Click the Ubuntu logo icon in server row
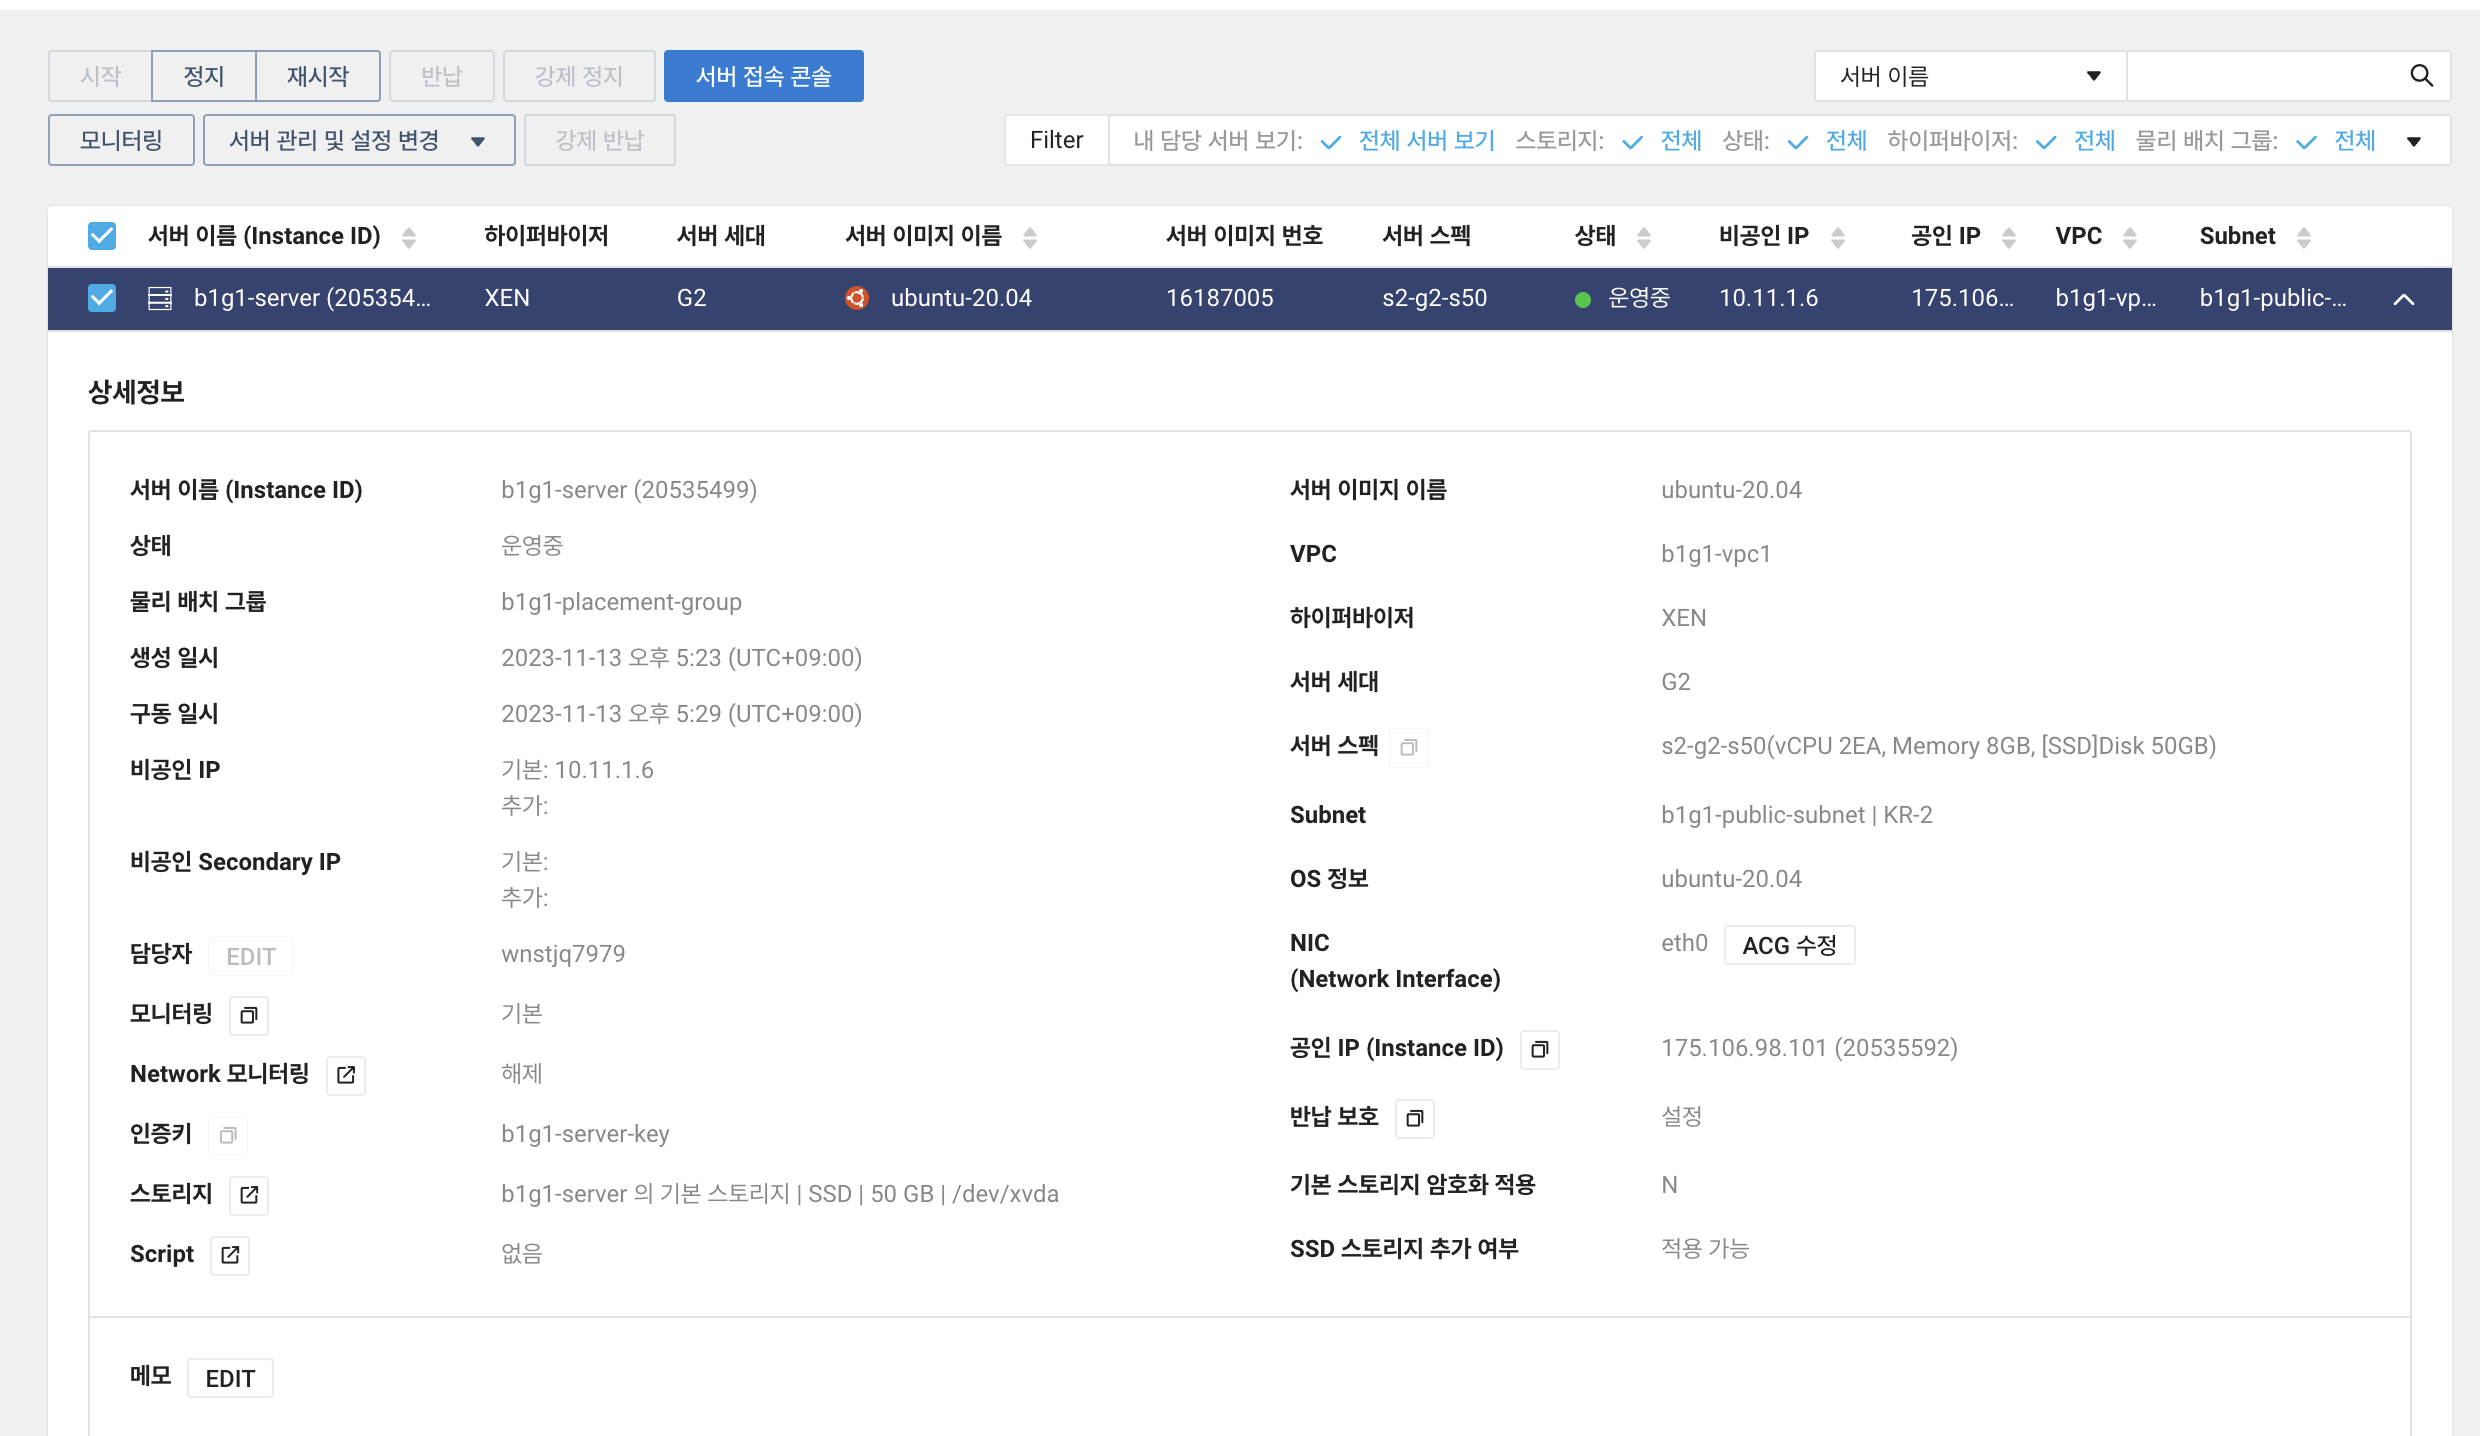 [857, 298]
